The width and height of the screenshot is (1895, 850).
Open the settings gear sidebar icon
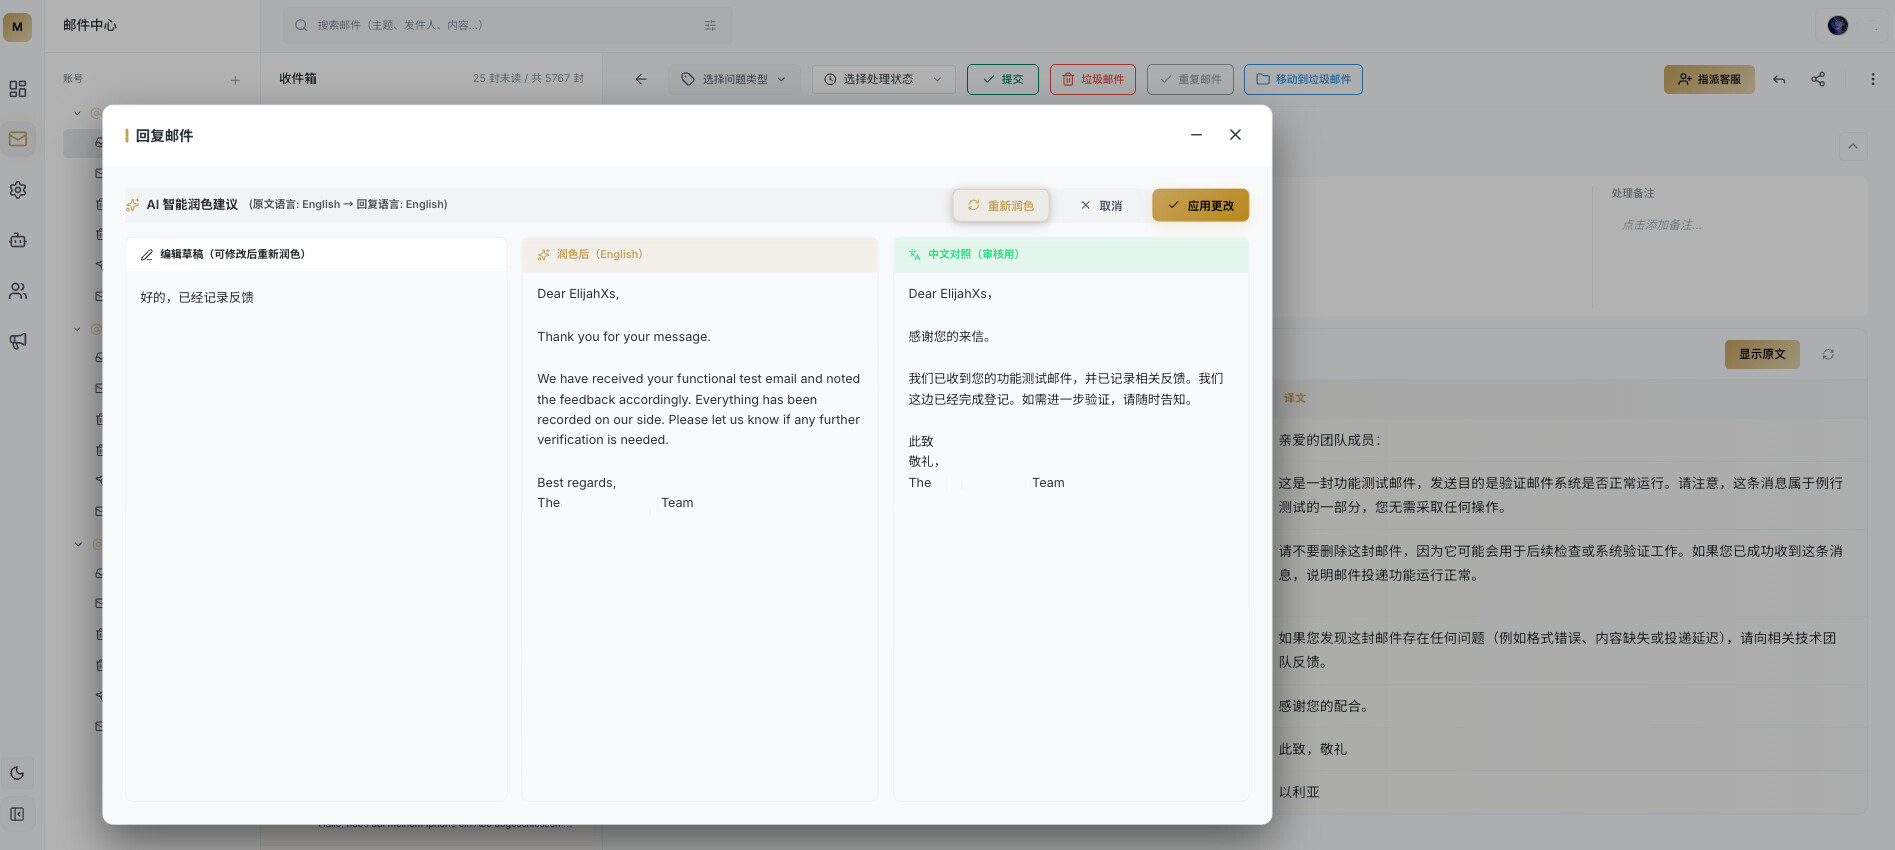18,190
